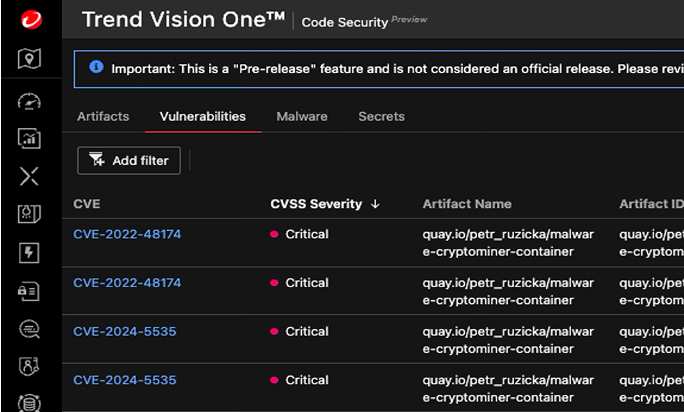Switch to the Malware tab
The width and height of the screenshot is (684, 412).
click(301, 116)
